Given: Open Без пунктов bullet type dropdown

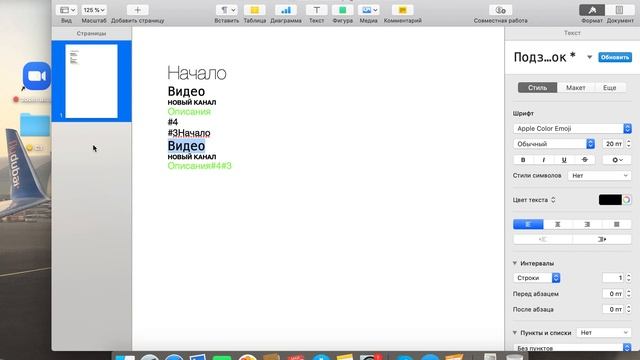Looking at the screenshot, I should tap(572, 348).
